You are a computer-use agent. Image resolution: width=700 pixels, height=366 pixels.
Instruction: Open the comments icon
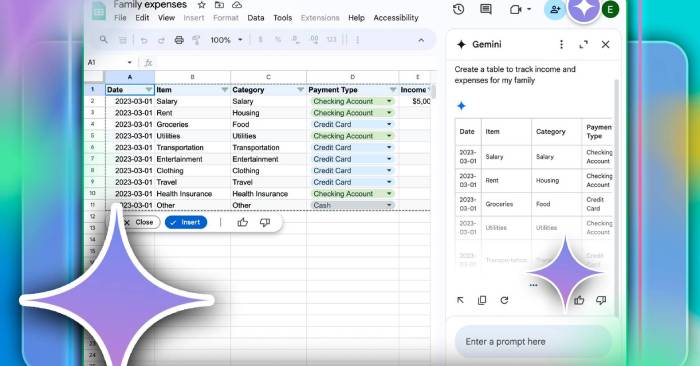[486, 9]
